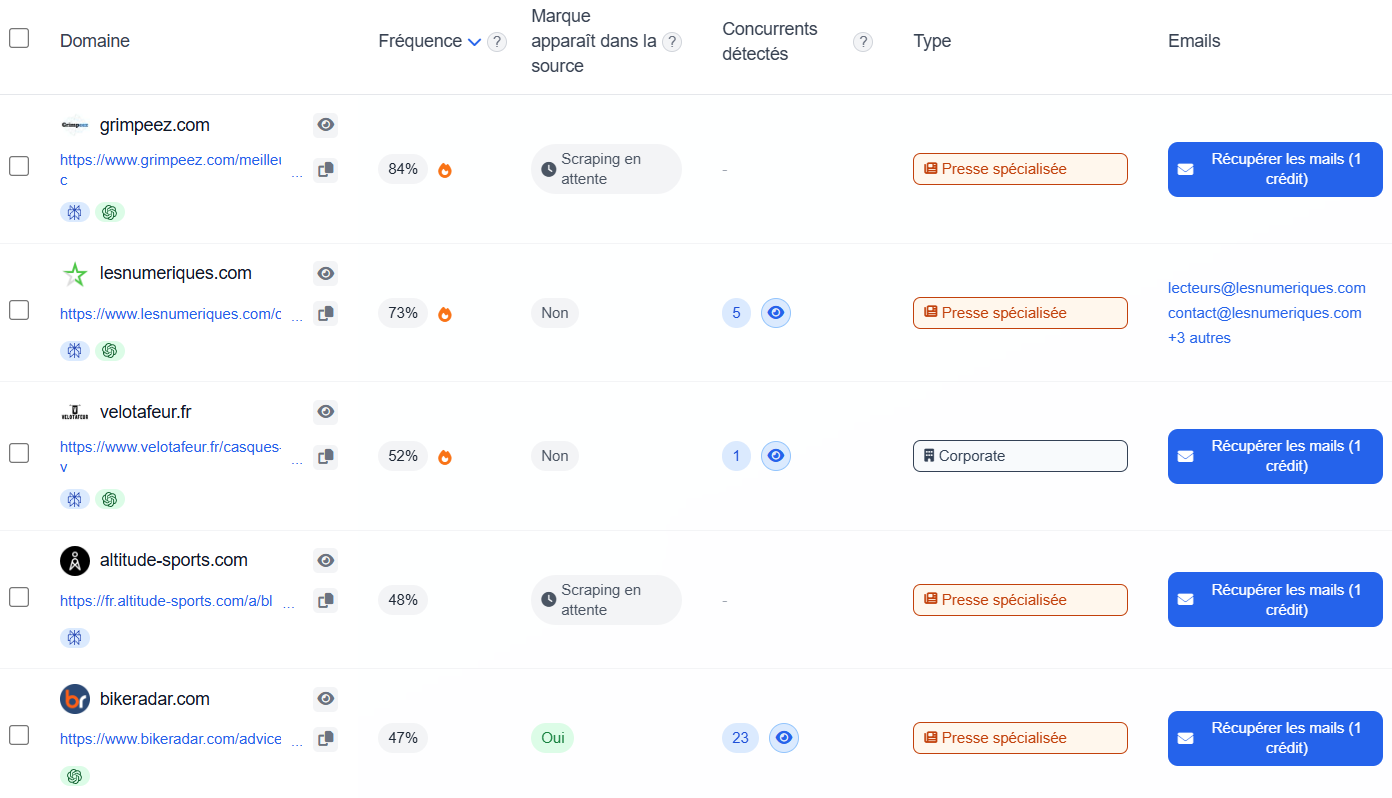Click the Presse spécialisée tag for altitude-sports.com
Viewport: 1392px width, 798px height.
click(x=1020, y=600)
